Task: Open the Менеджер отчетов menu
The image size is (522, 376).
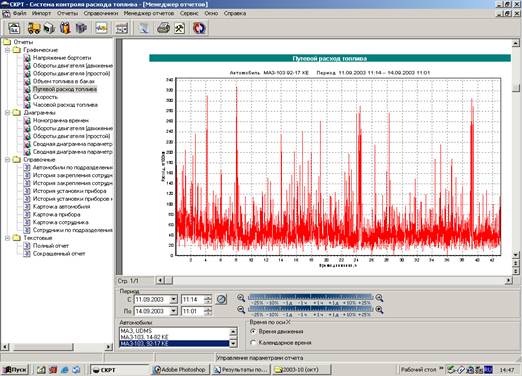Action: [149, 13]
